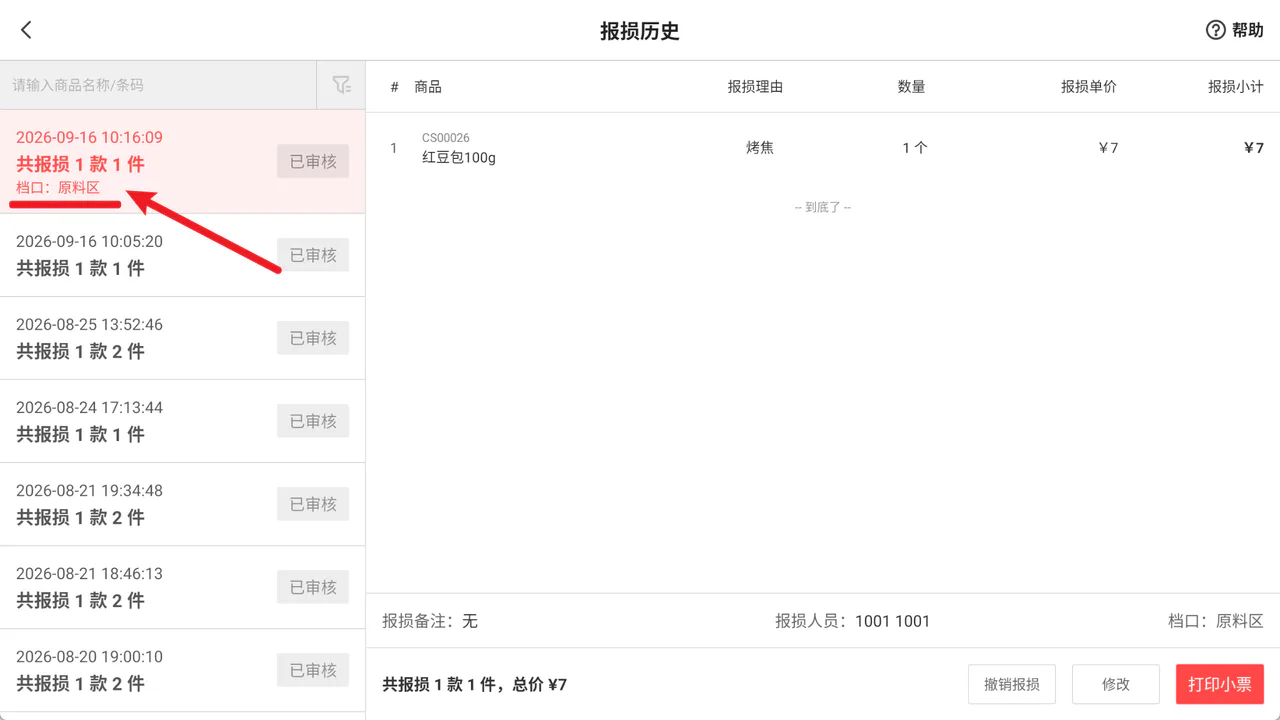Click the help question mark icon
The width and height of the screenshot is (1280, 720).
[1215, 30]
